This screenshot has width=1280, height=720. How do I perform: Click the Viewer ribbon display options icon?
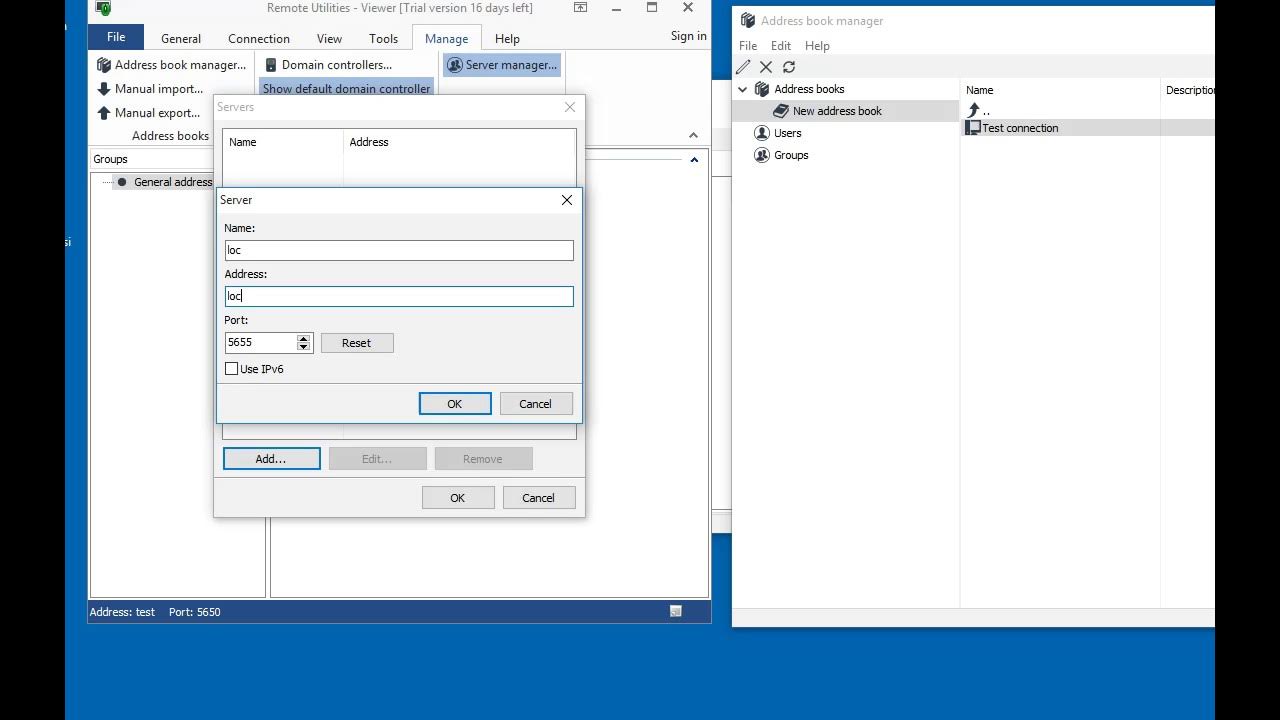[x=580, y=8]
